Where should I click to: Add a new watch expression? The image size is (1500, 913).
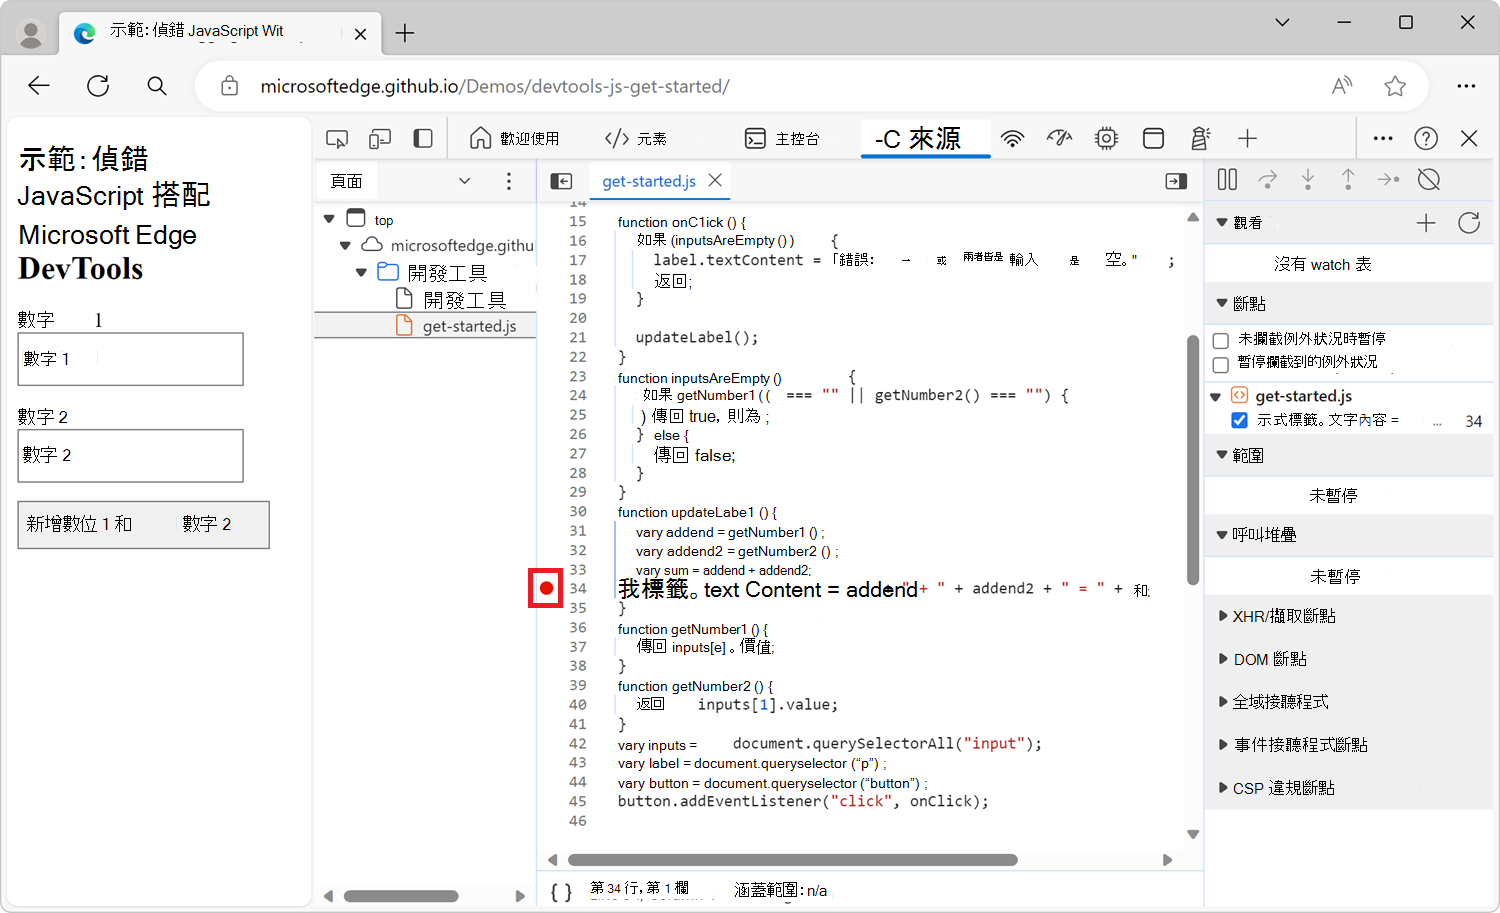[x=1426, y=223]
